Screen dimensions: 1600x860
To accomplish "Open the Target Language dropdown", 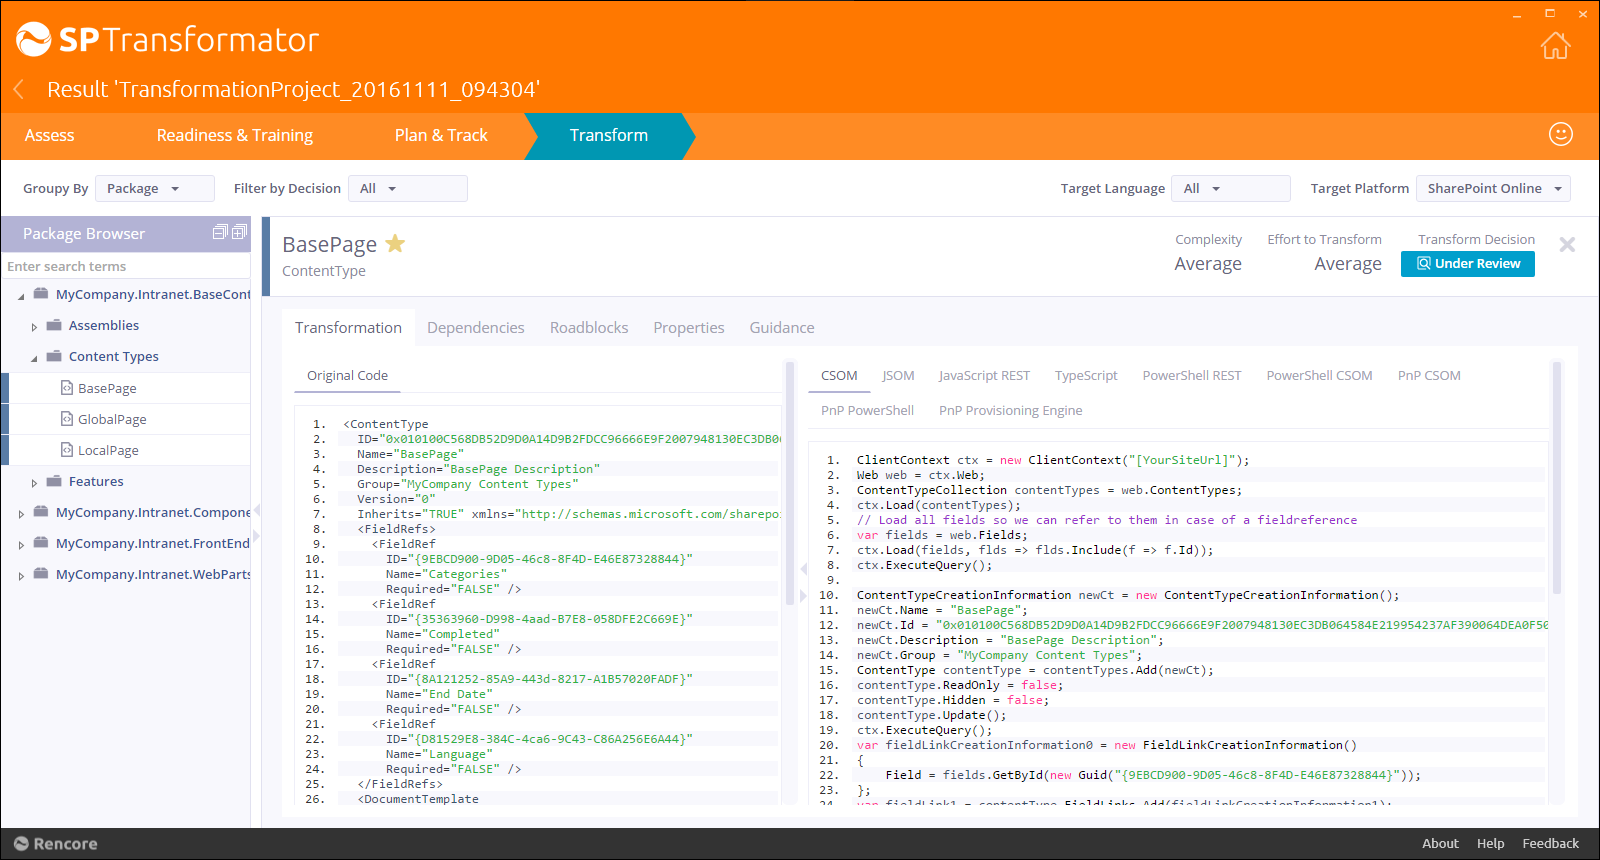I will point(1231,188).
